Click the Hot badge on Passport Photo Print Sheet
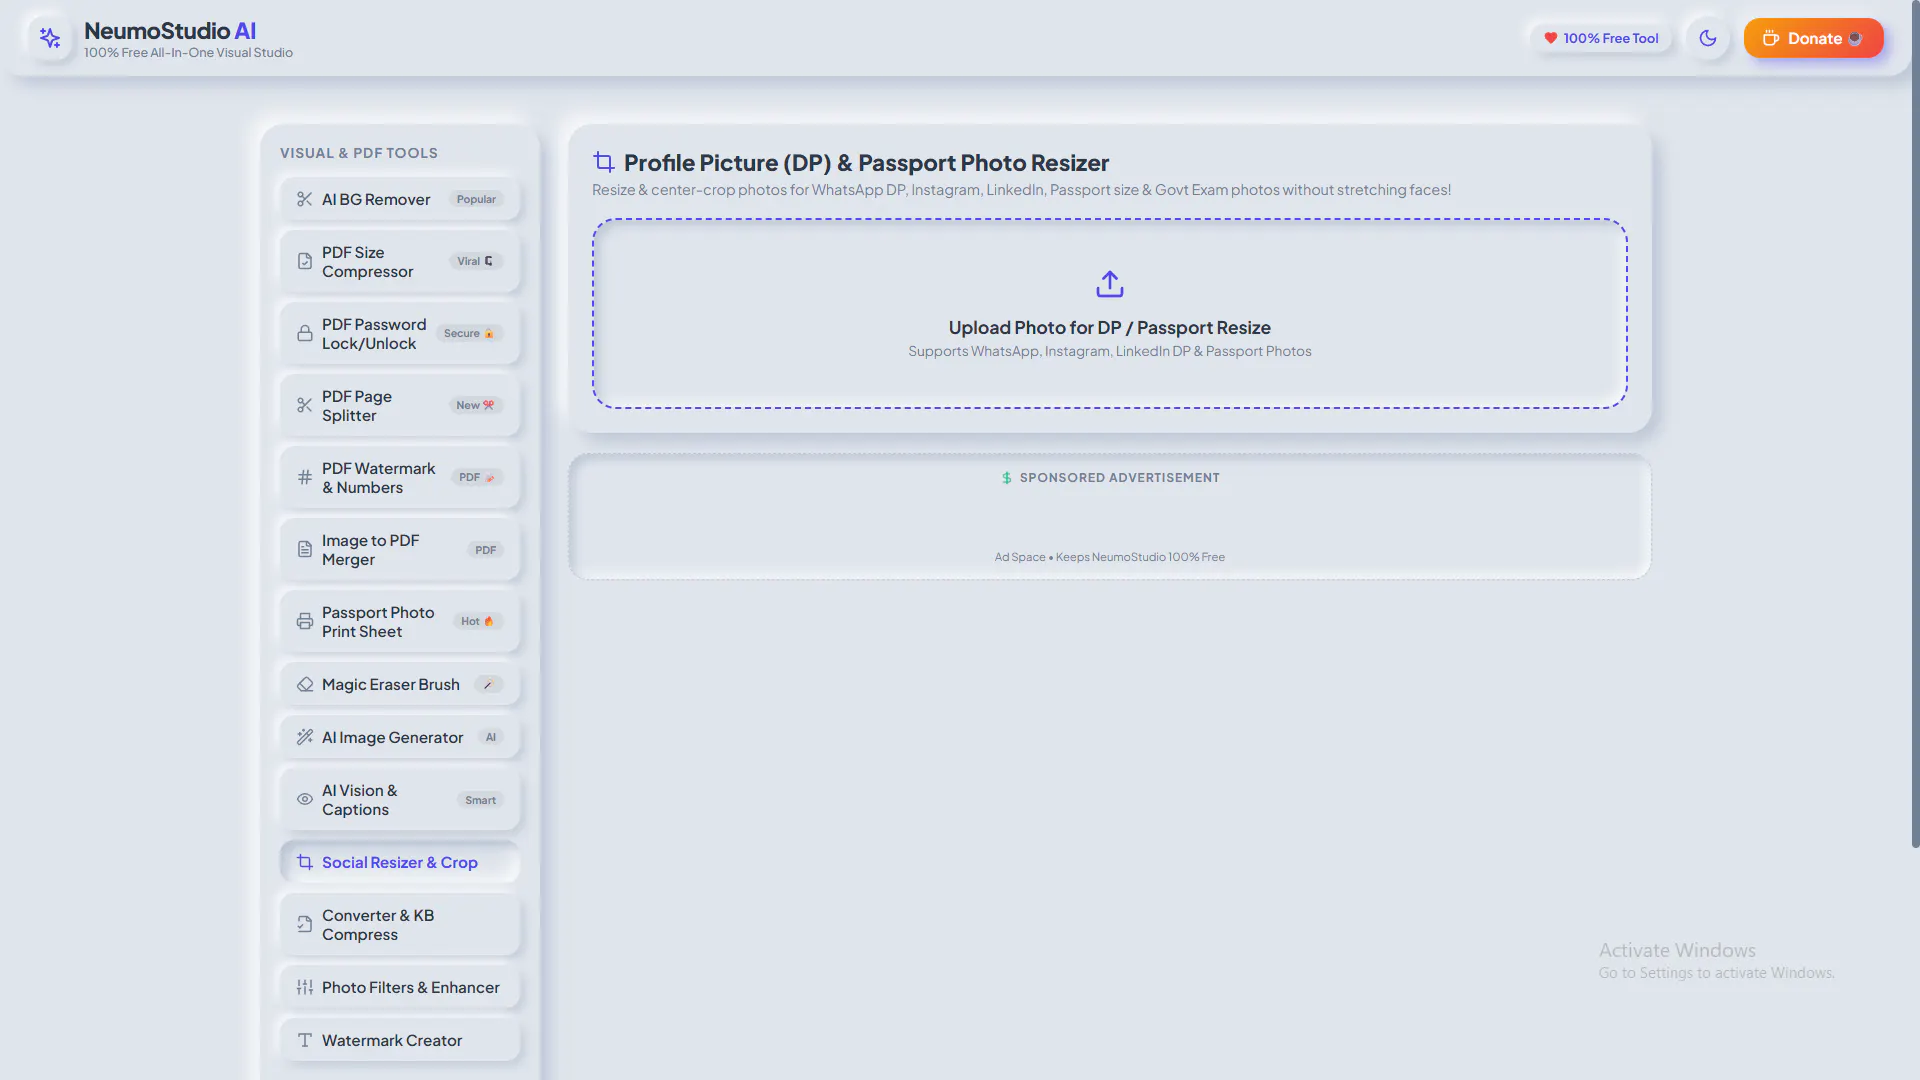 (x=477, y=621)
